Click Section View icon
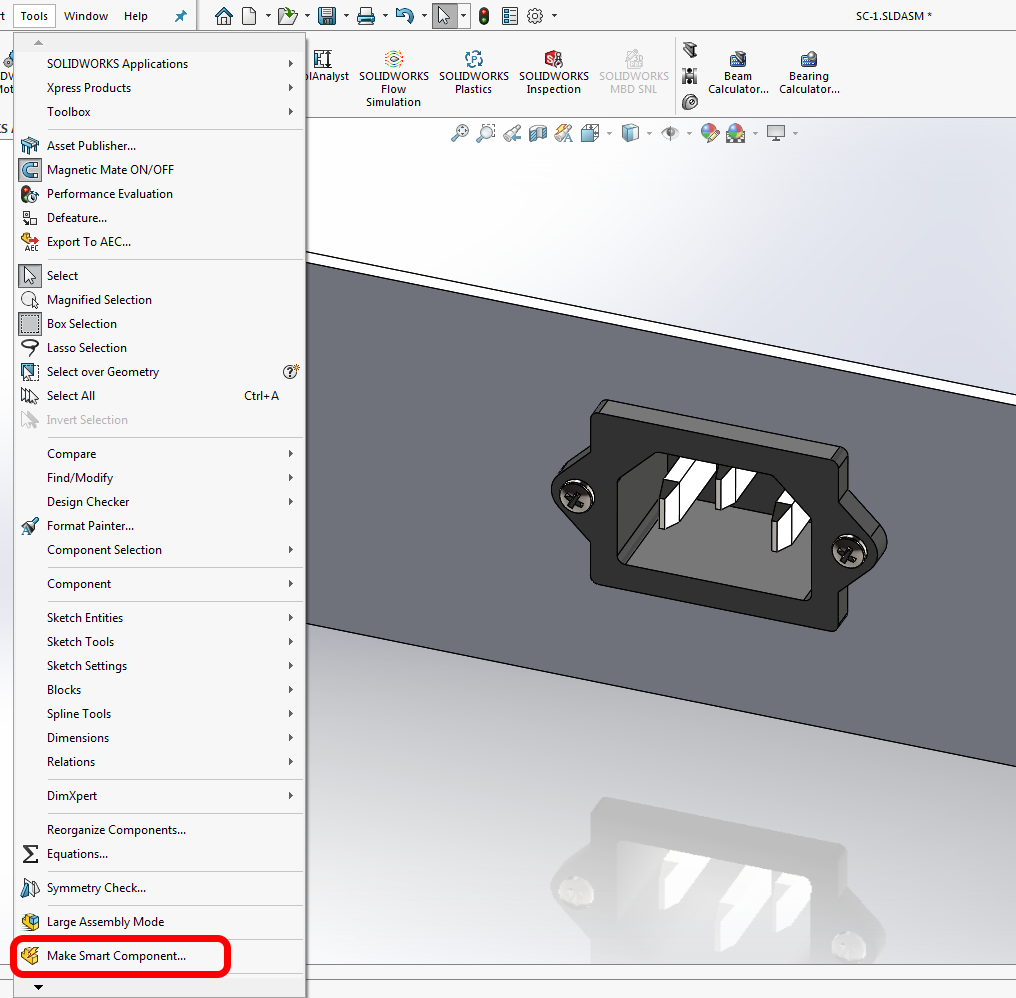 (538, 133)
